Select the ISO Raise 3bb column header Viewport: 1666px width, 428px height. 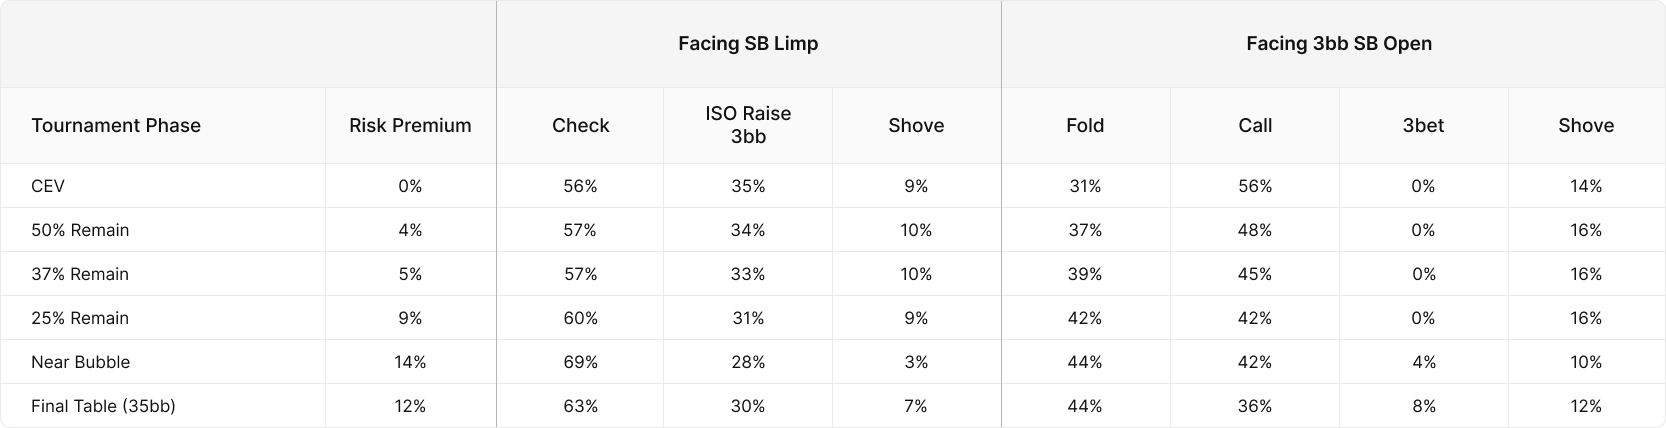(x=748, y=126)
